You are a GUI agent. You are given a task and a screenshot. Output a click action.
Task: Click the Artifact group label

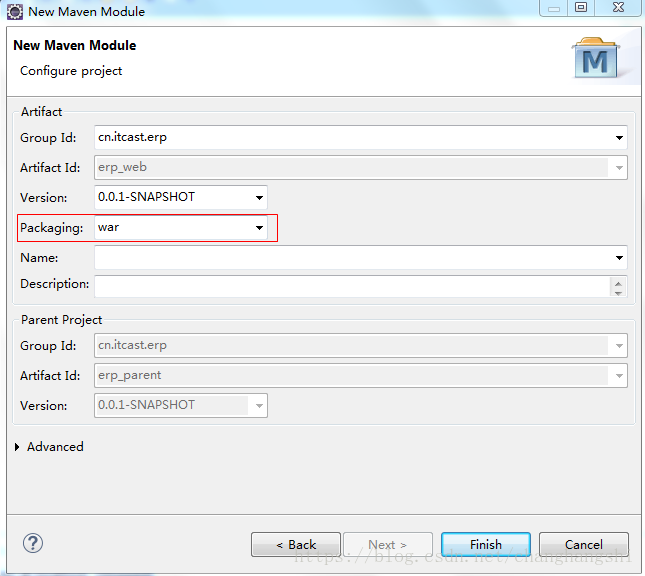41,111
